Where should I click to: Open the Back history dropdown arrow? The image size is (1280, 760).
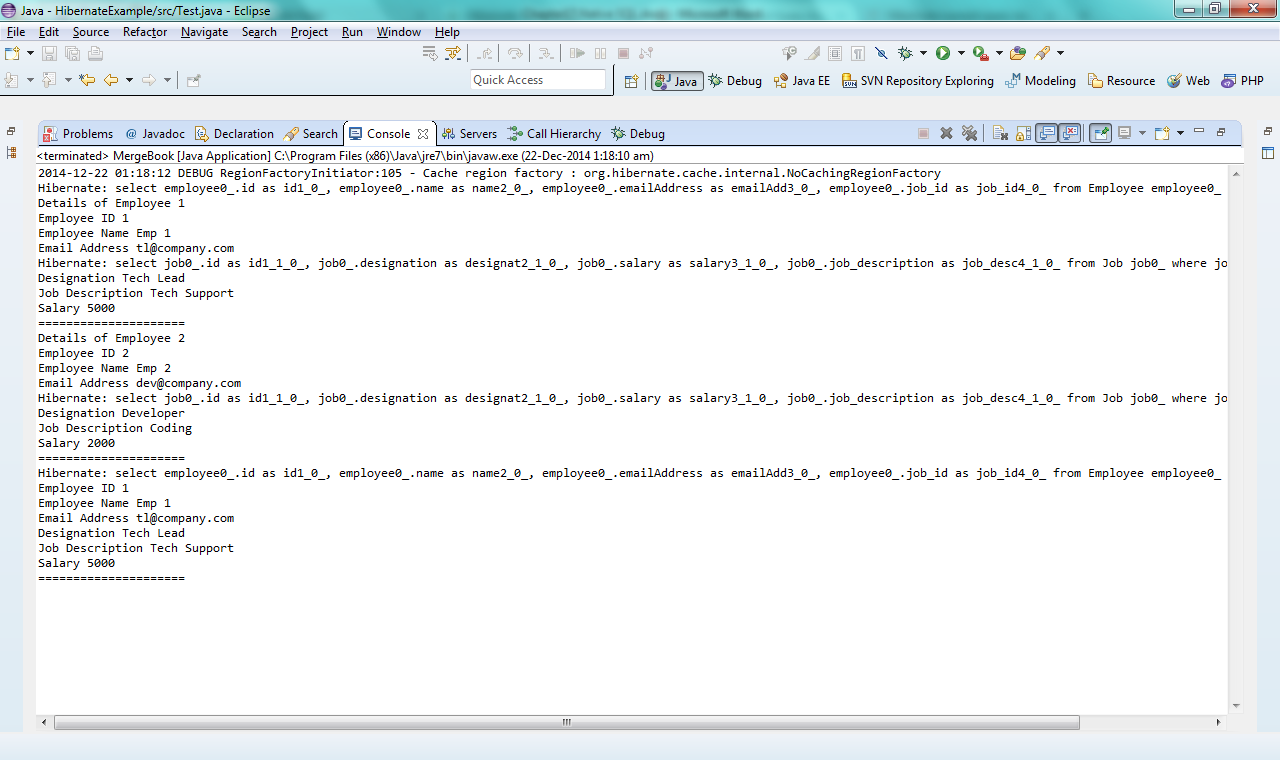(x=129, y=80)
